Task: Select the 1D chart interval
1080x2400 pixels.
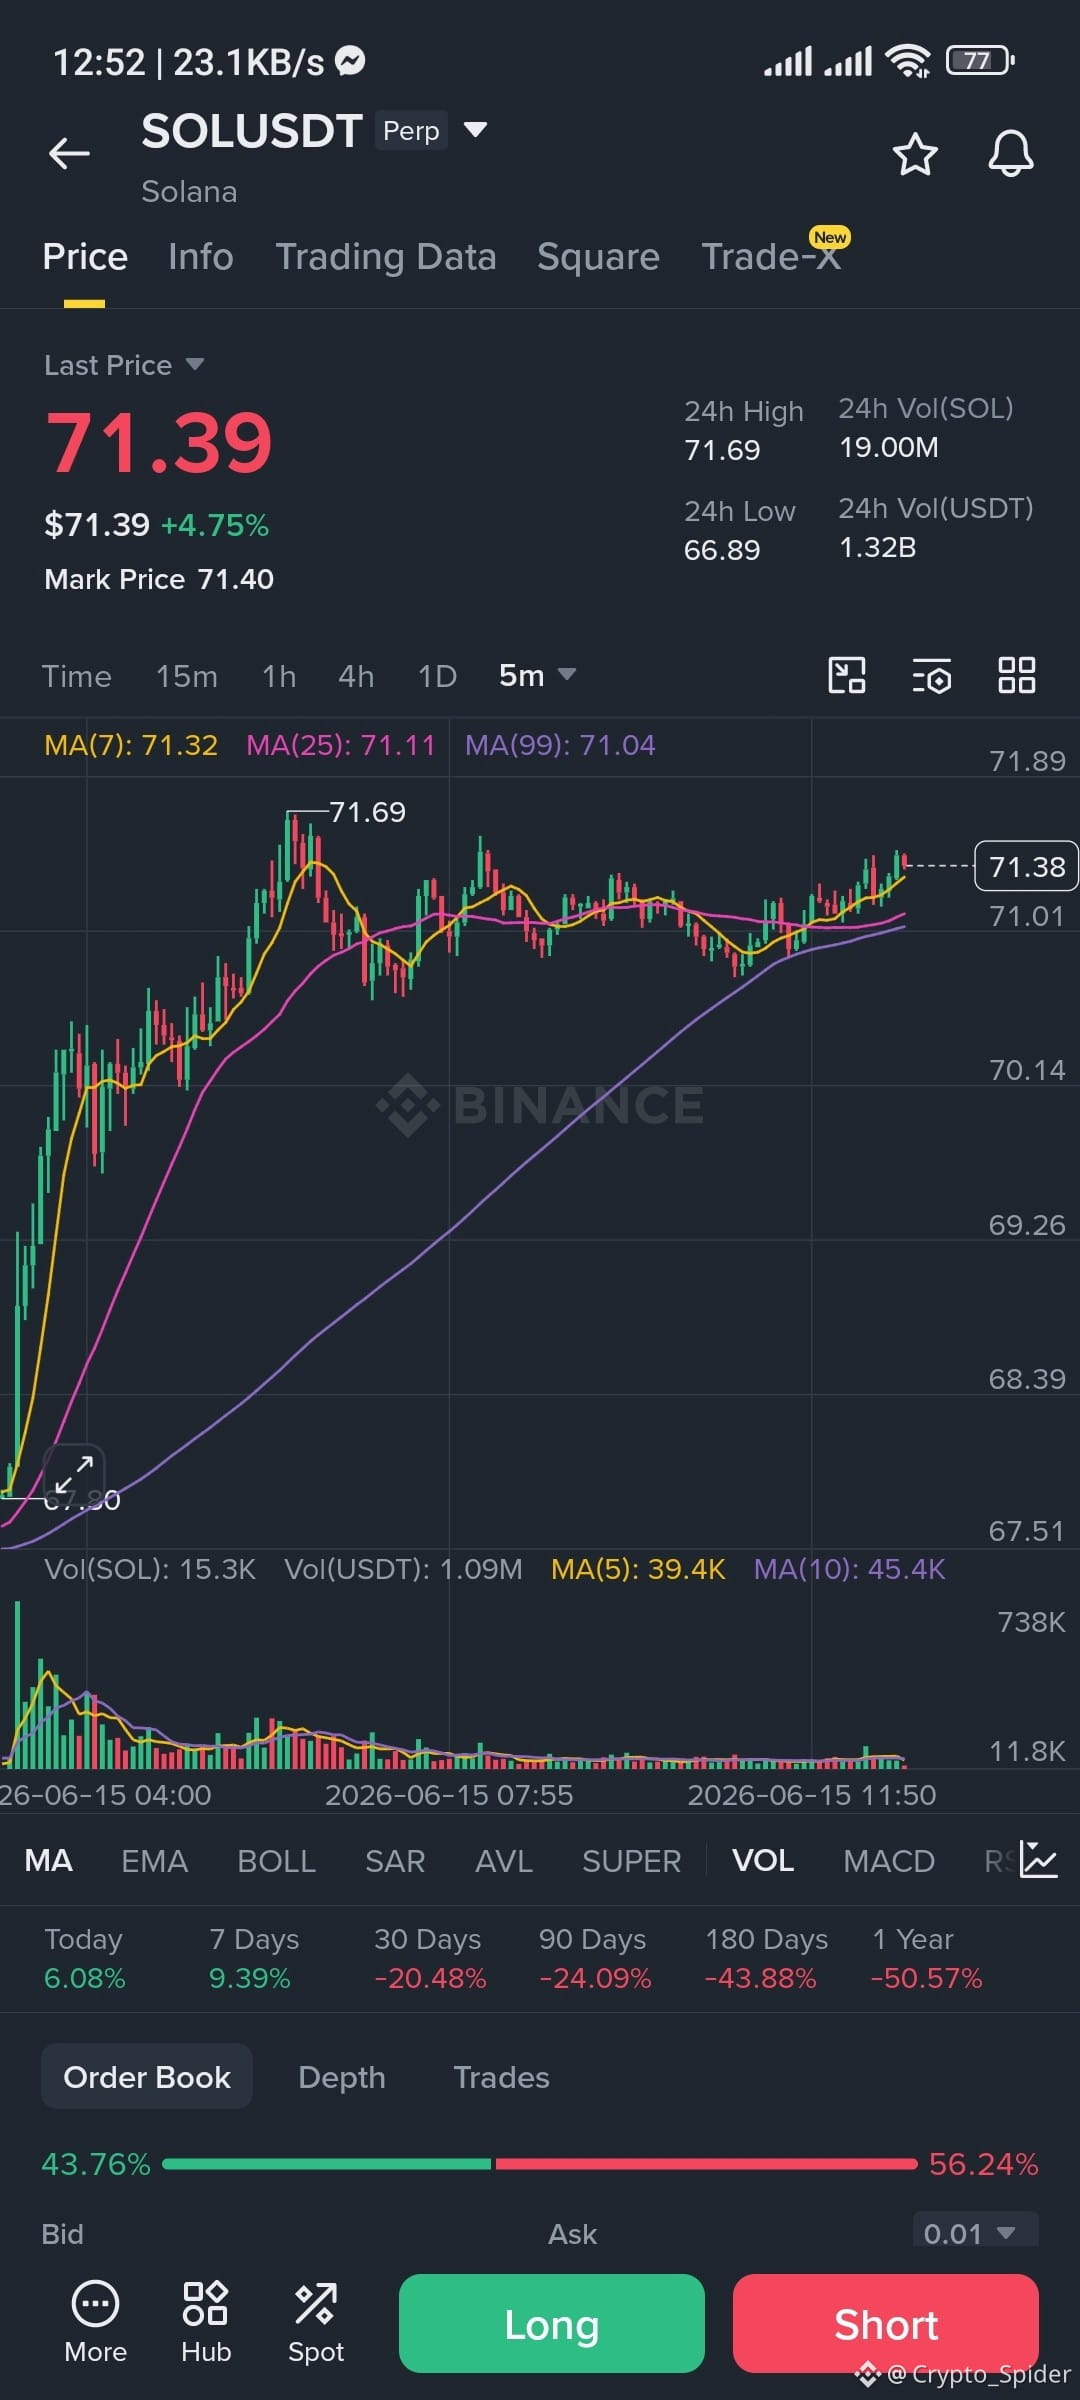Action: pos(437,676)
